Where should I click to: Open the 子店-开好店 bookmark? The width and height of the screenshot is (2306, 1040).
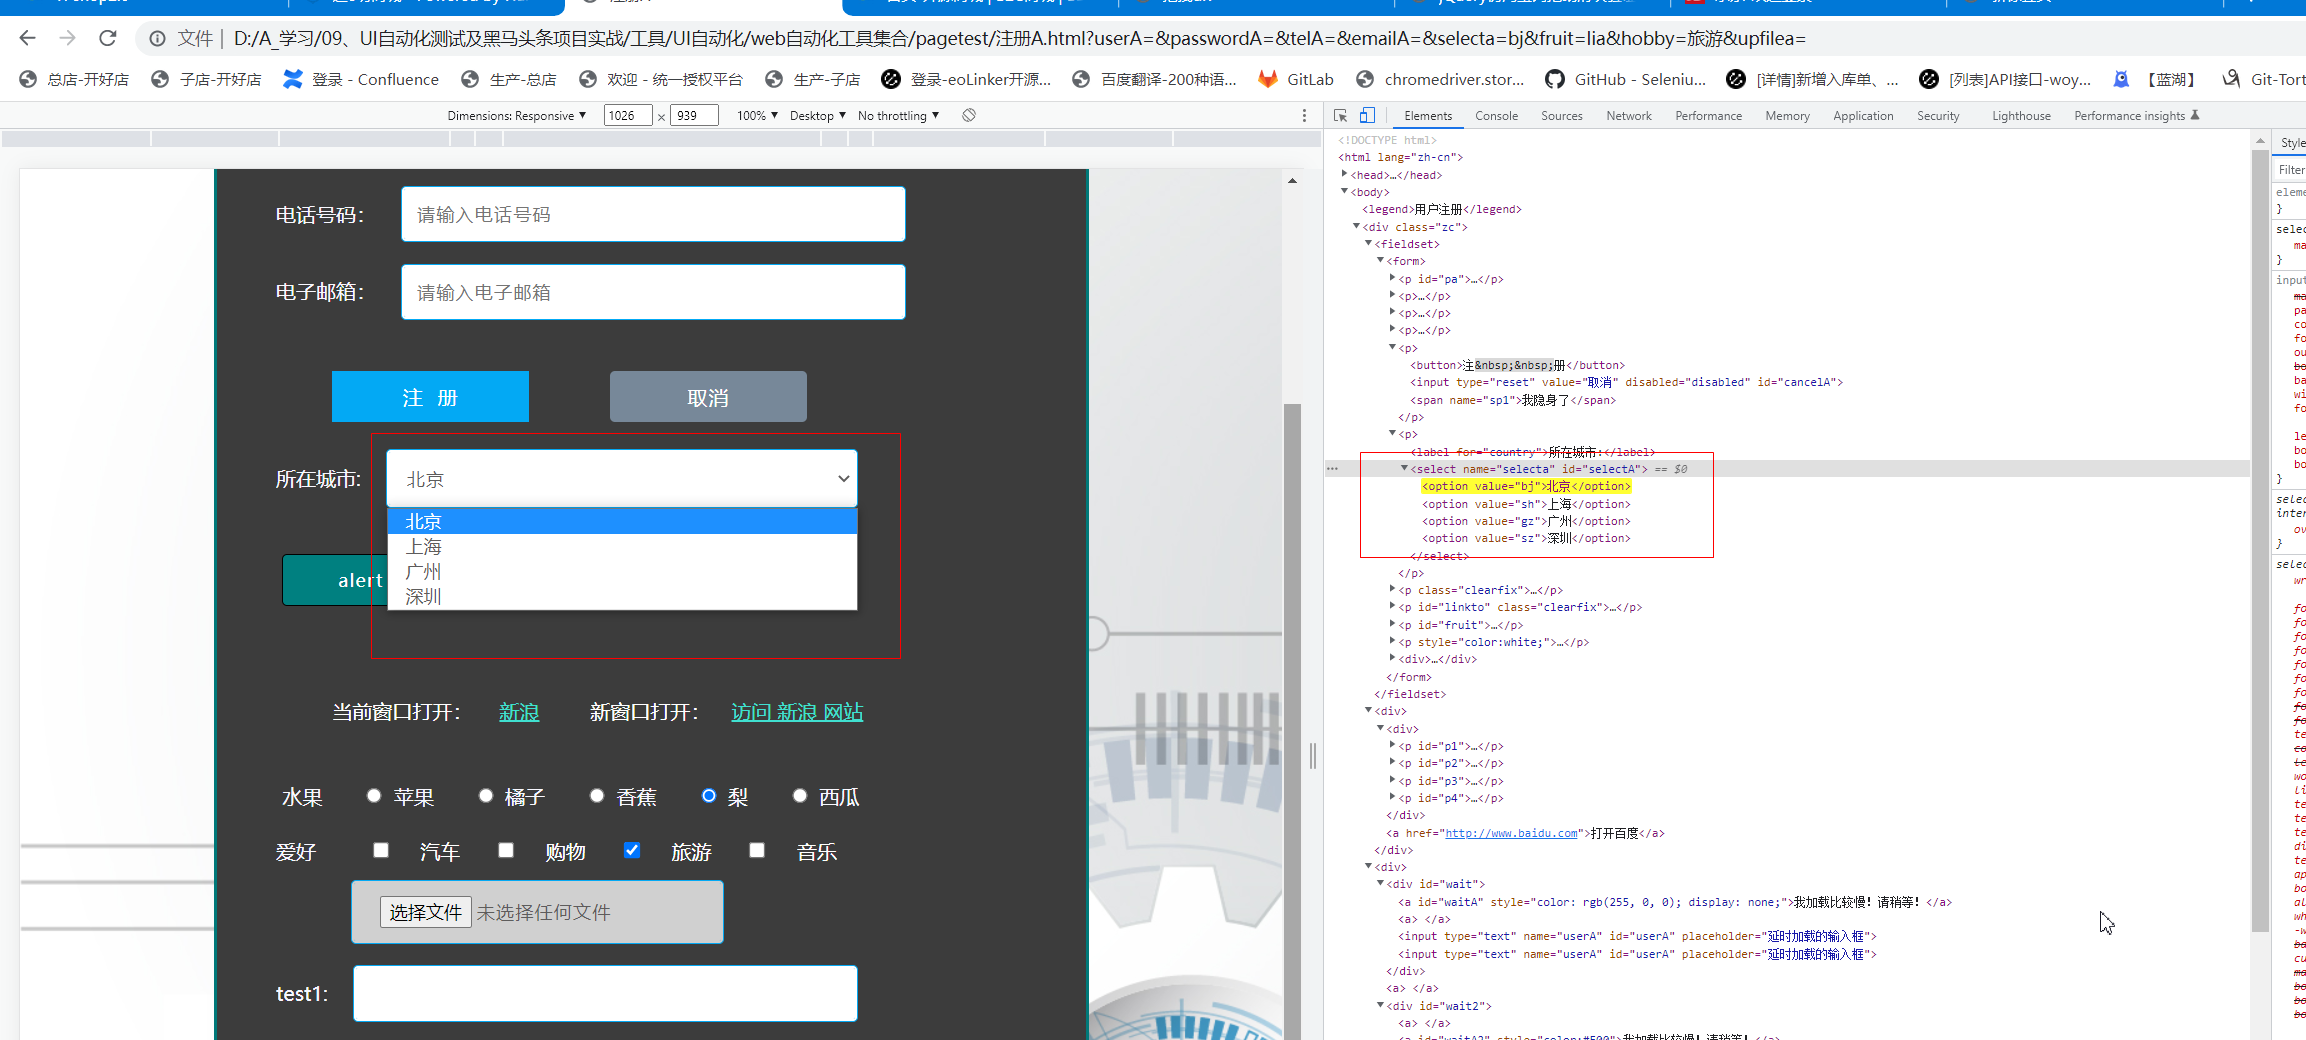click(206, 79)
